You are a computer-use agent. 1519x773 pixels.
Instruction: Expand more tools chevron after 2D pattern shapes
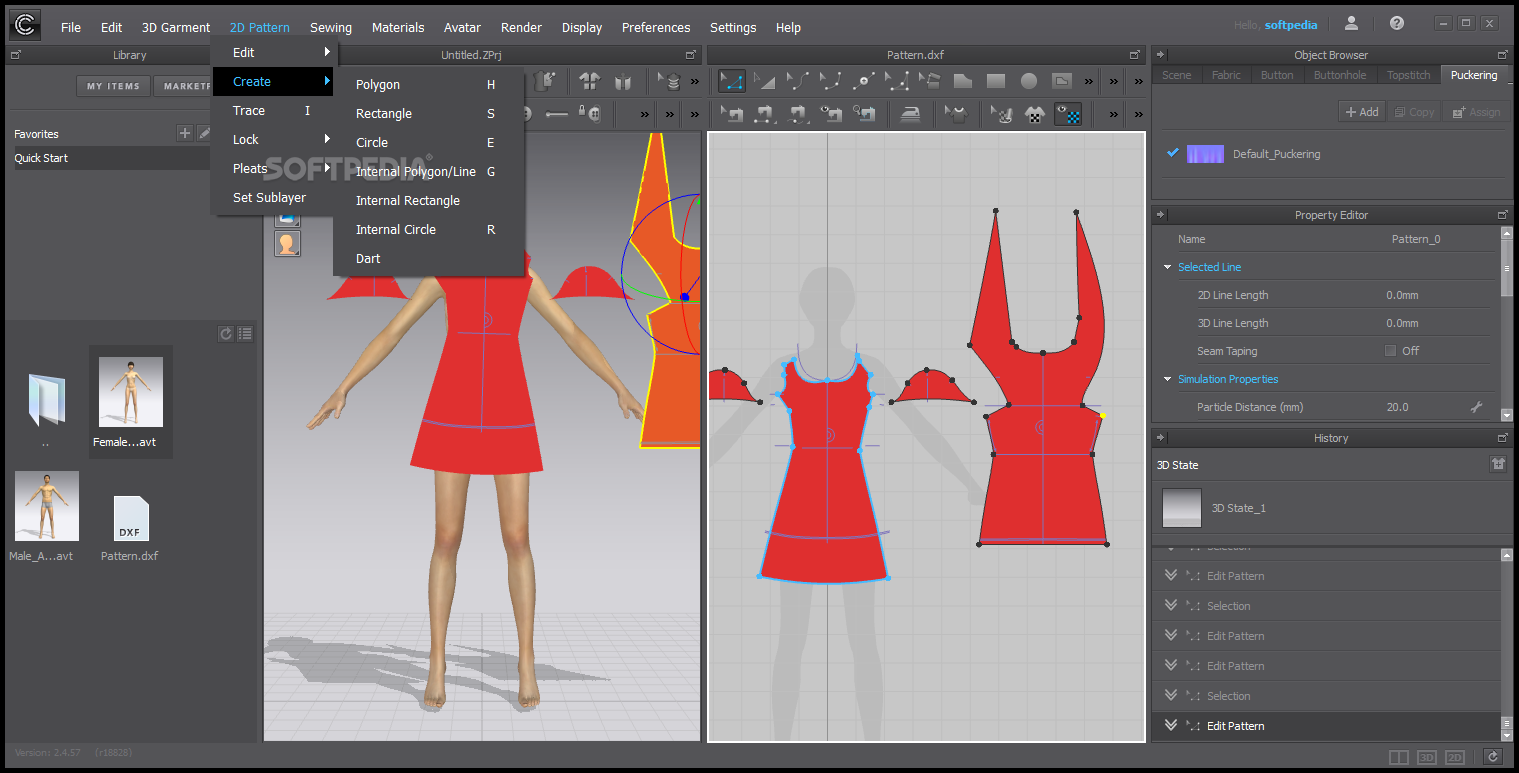coord(1088,81)
